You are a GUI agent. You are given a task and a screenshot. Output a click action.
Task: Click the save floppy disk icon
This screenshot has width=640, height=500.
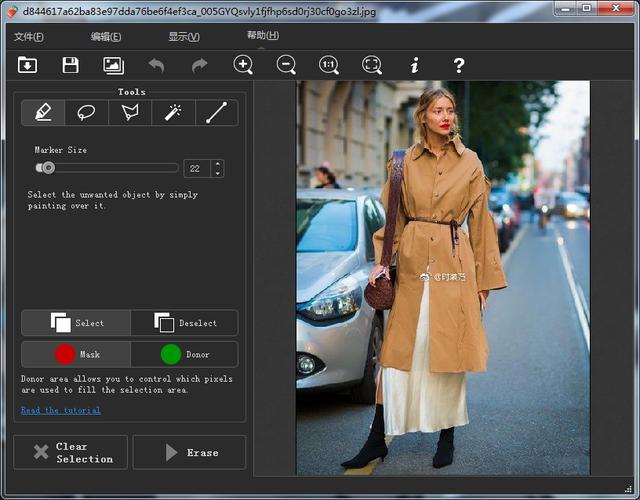tap(70, 65)
